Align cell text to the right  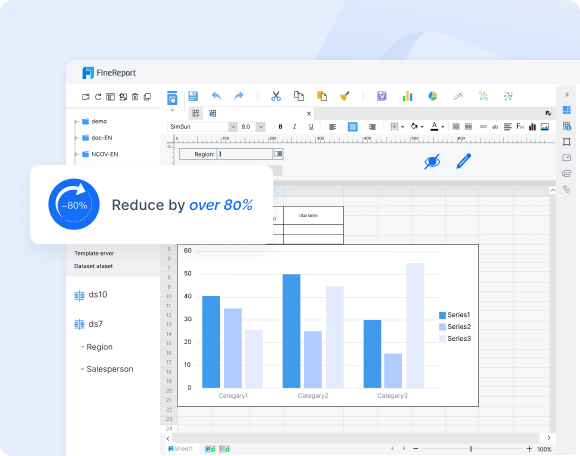pyautogui.click(x=372, y=127)
